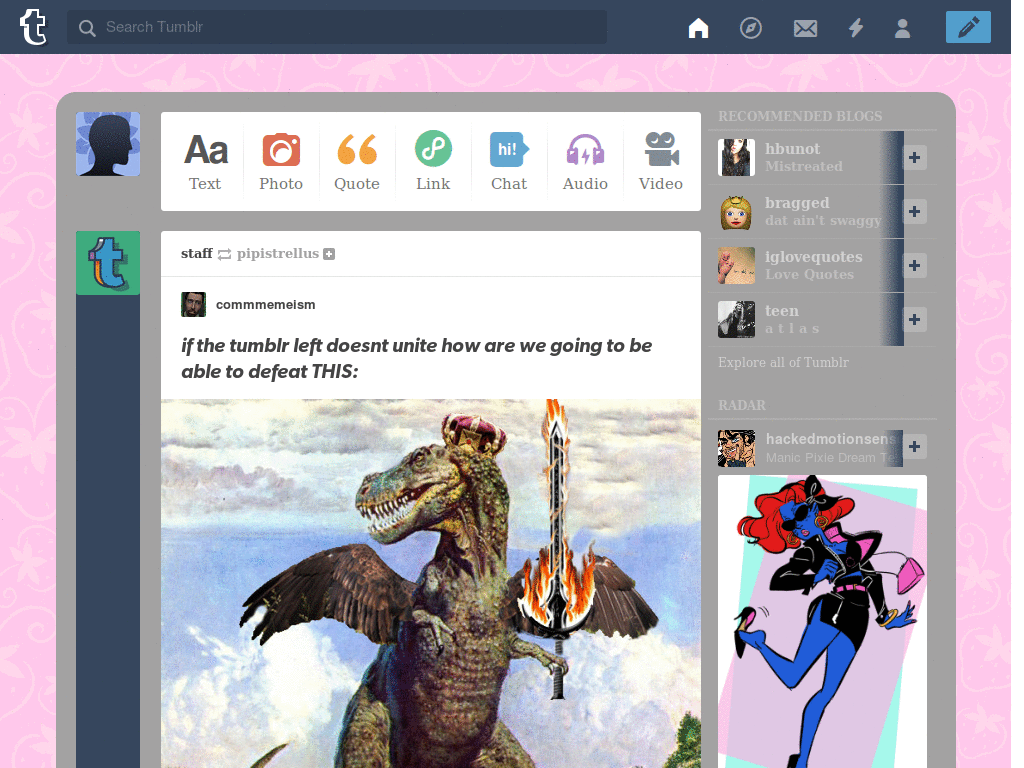Open the staff blog name link
This screenshot has width=1024, height=768.
point(197,253)
